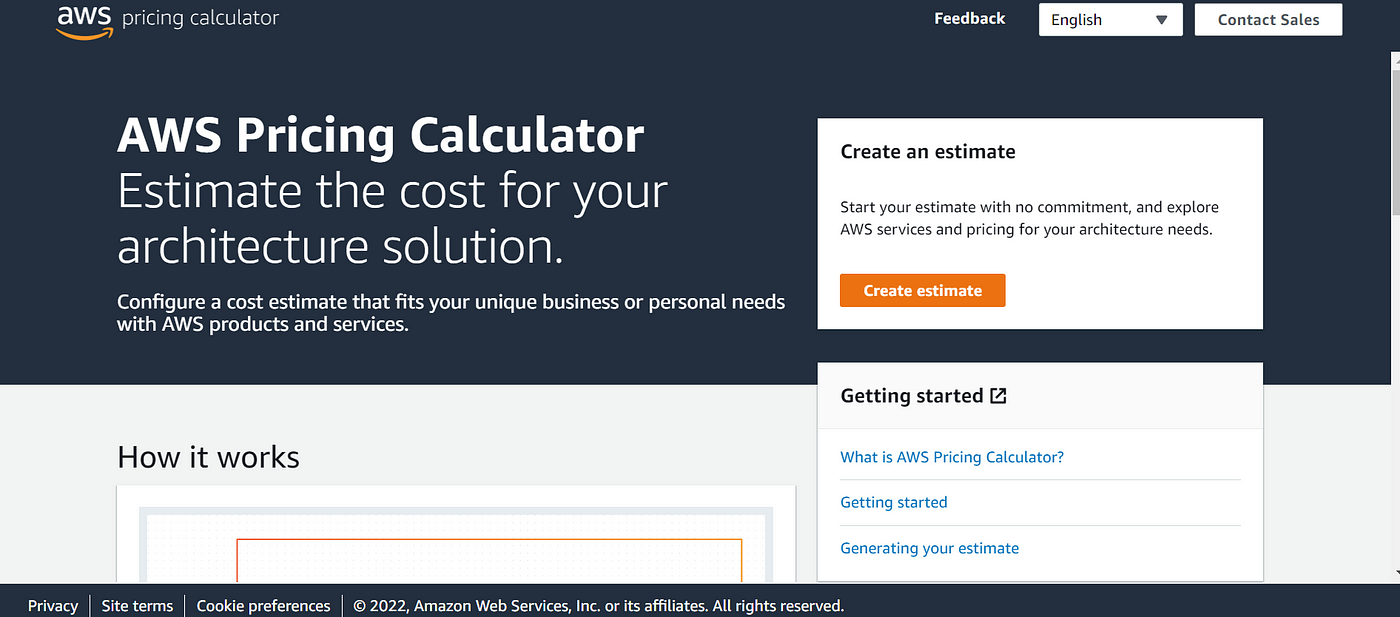Click the language dropdown triangle arrow
The height and width of the screenshot is (617, 1400).
click(1161, 20)
